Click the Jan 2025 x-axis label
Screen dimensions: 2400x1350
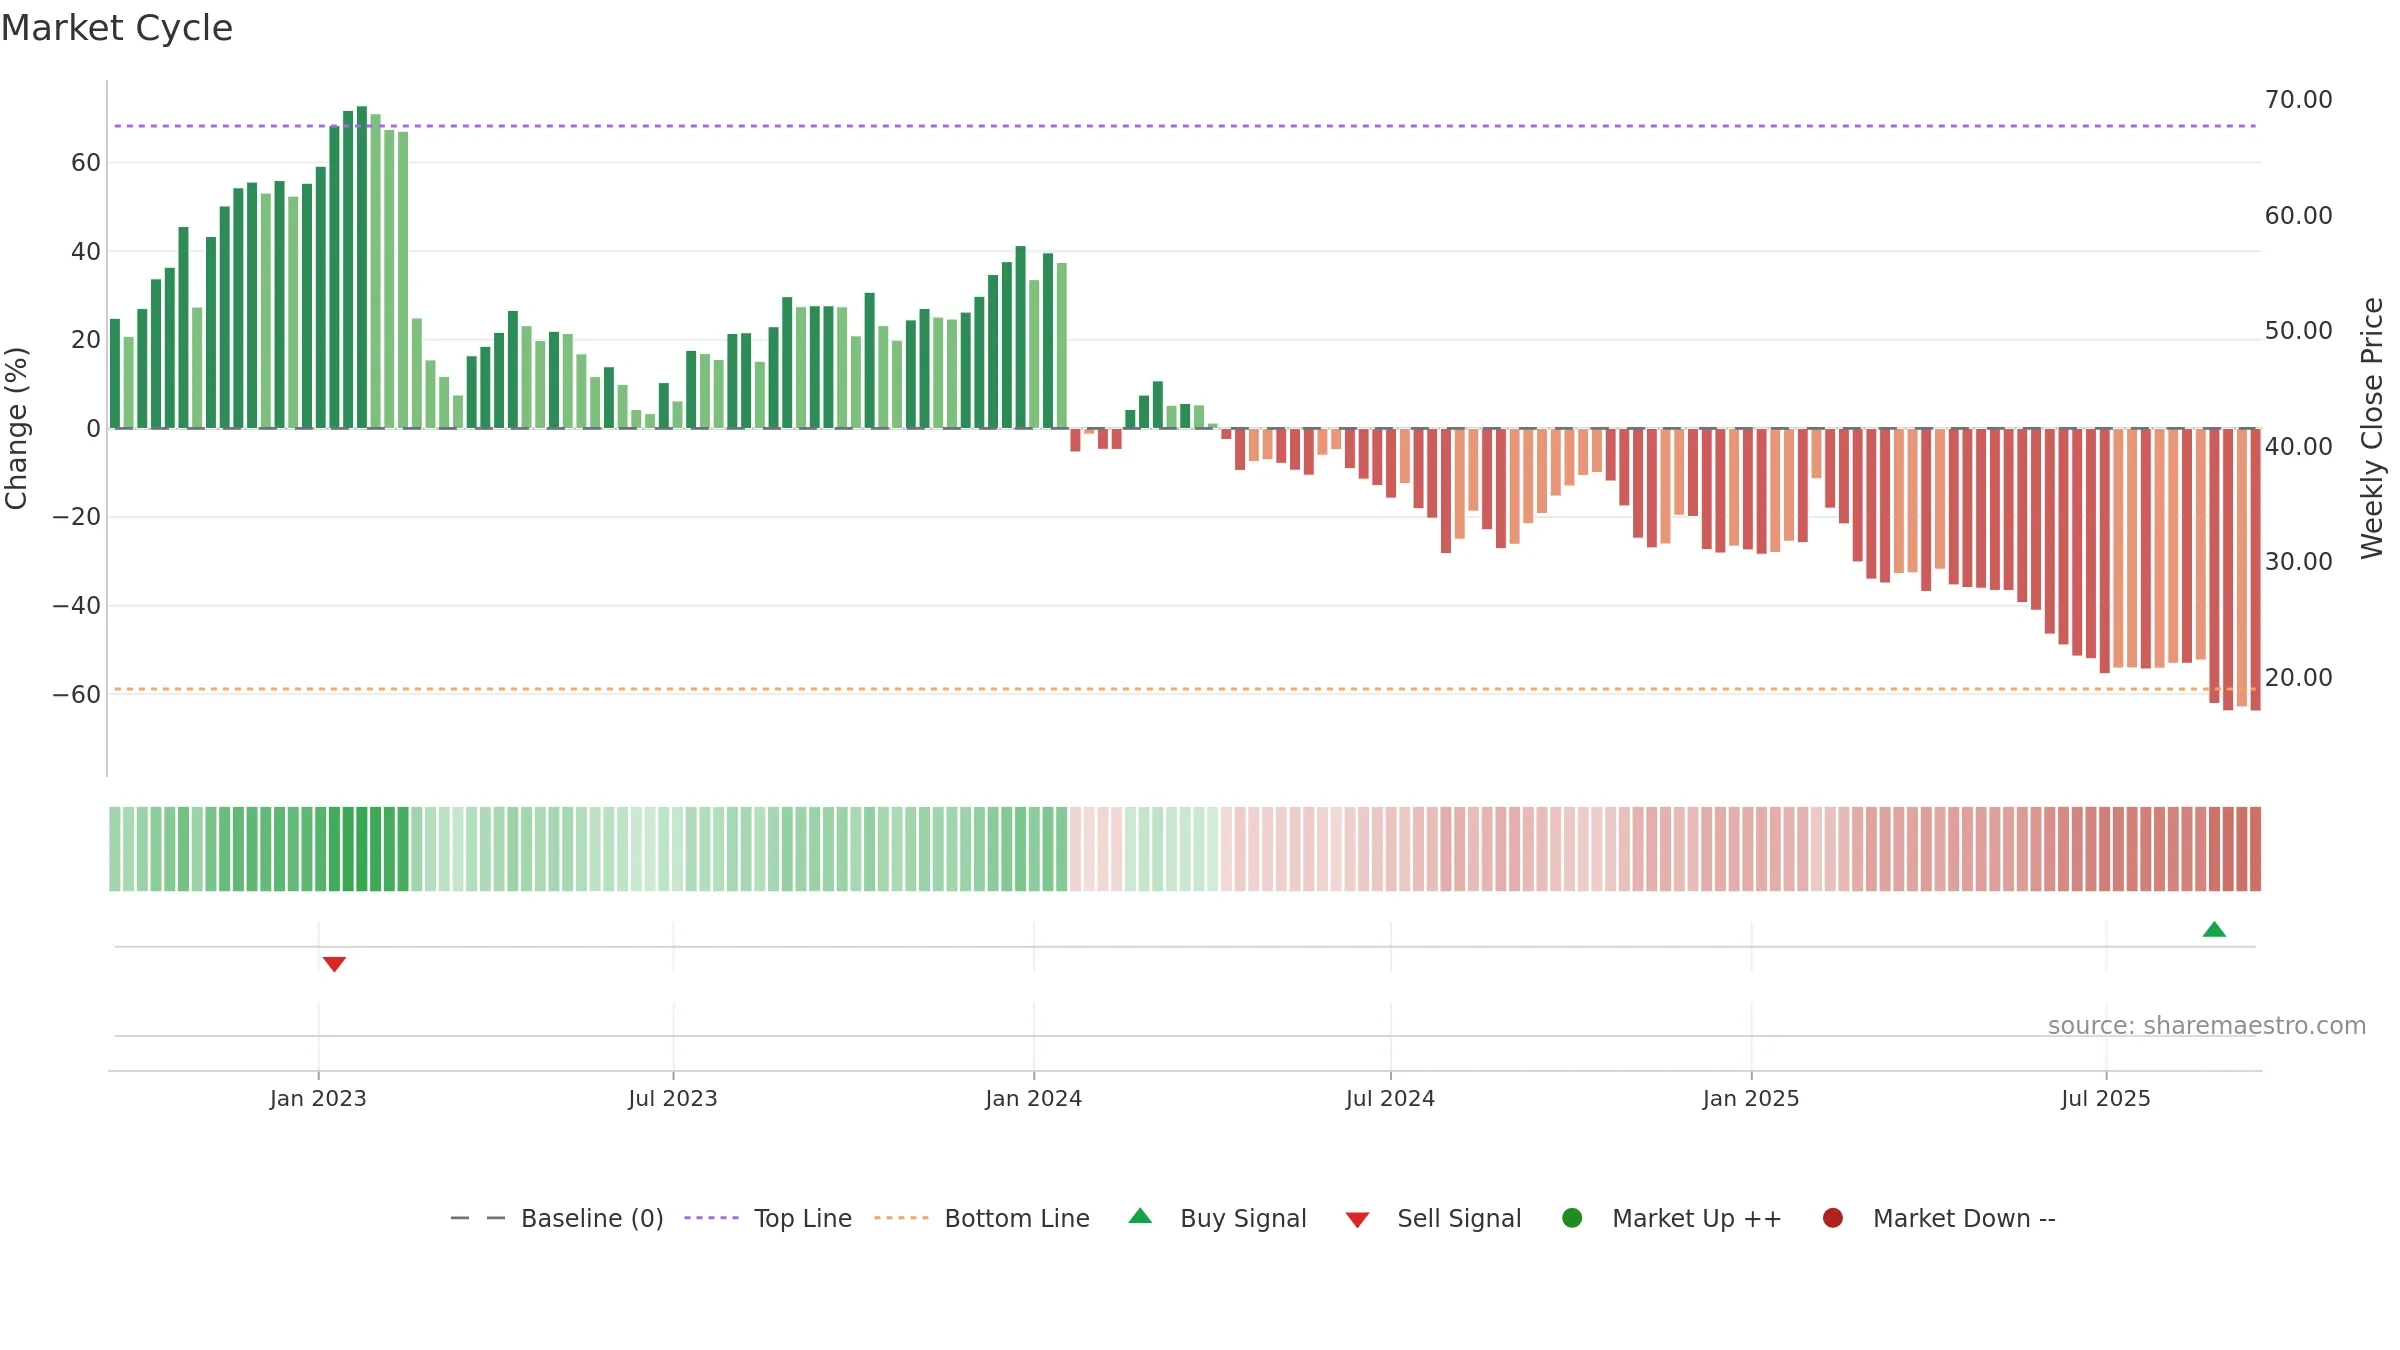pyautogui.click(x=1751, y=1099)
